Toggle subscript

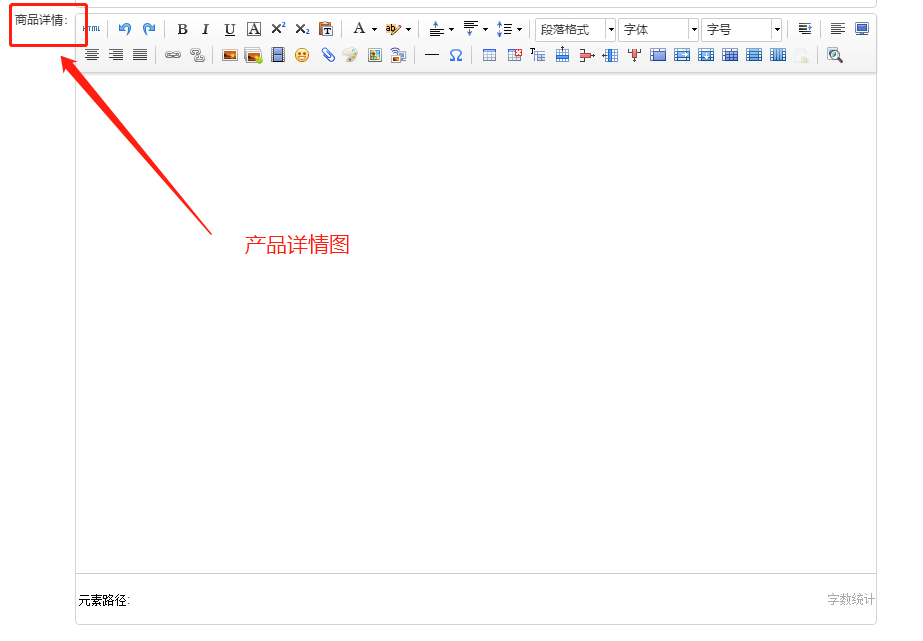302,28
